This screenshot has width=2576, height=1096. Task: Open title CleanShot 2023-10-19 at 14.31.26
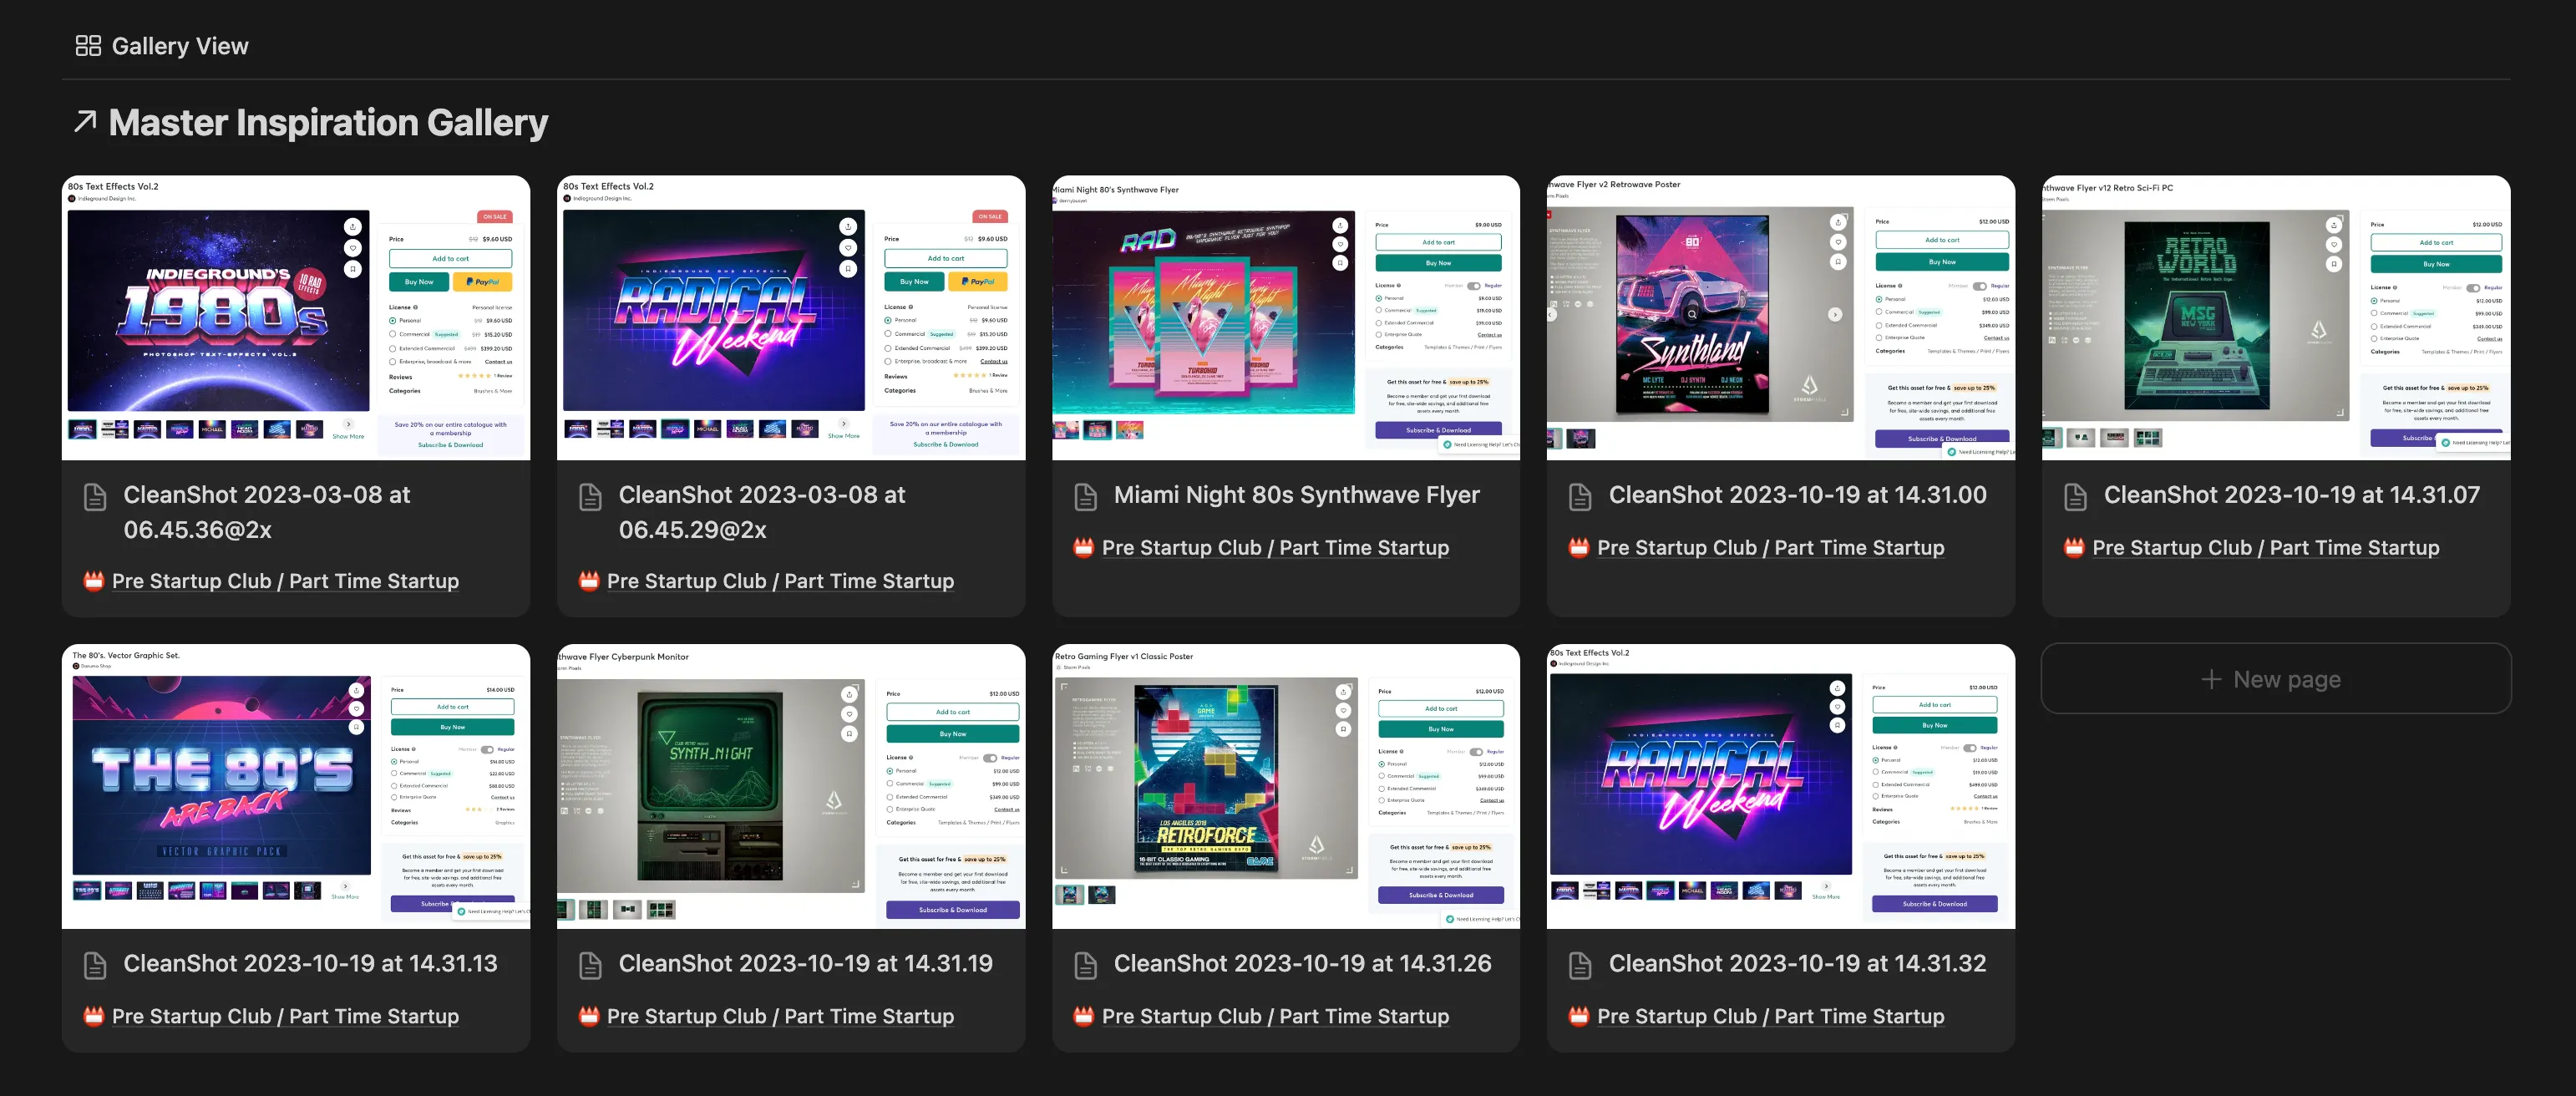pos(1302,963)
